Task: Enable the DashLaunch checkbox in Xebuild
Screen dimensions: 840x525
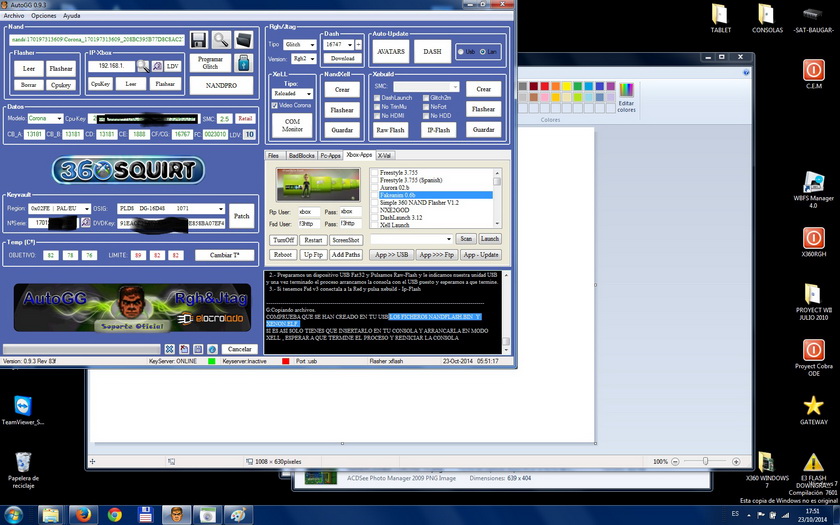Action: tap(377, 98)
